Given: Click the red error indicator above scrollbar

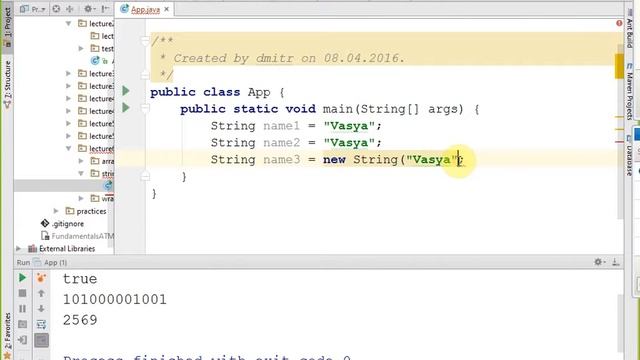Looking at the screenshot, I should (619, 23).
